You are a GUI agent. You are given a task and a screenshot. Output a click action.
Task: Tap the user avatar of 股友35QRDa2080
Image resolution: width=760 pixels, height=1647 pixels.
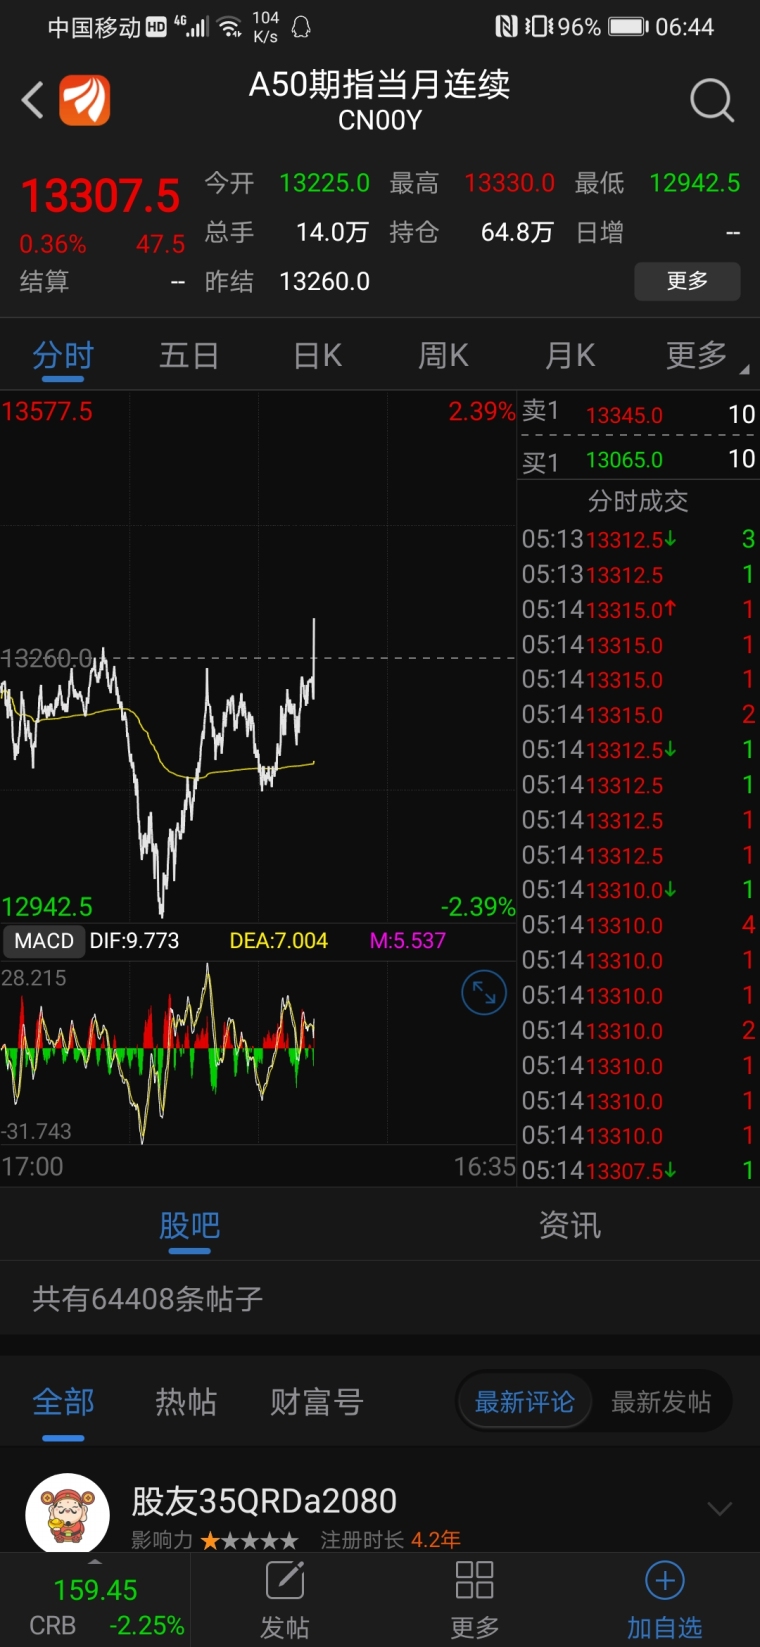(67, 1514)
